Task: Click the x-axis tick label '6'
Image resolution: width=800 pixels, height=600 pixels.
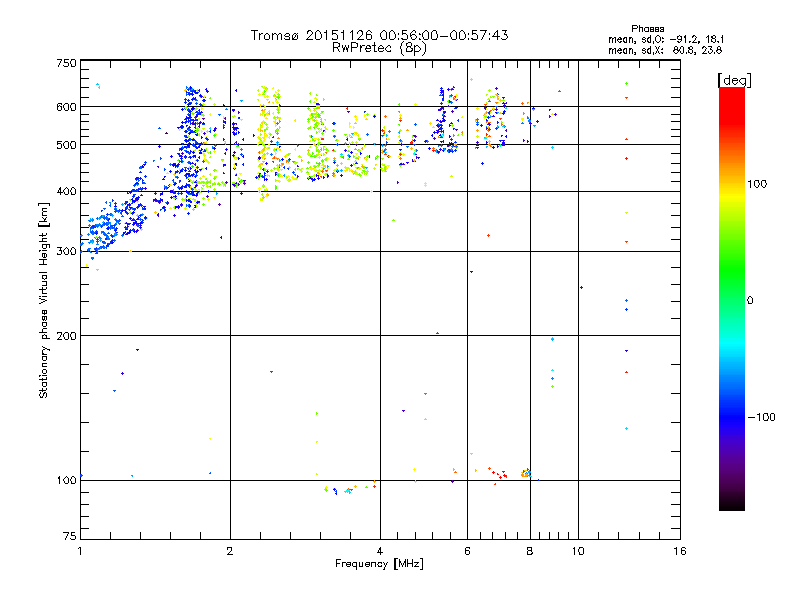Action: [x=467, y=551]
